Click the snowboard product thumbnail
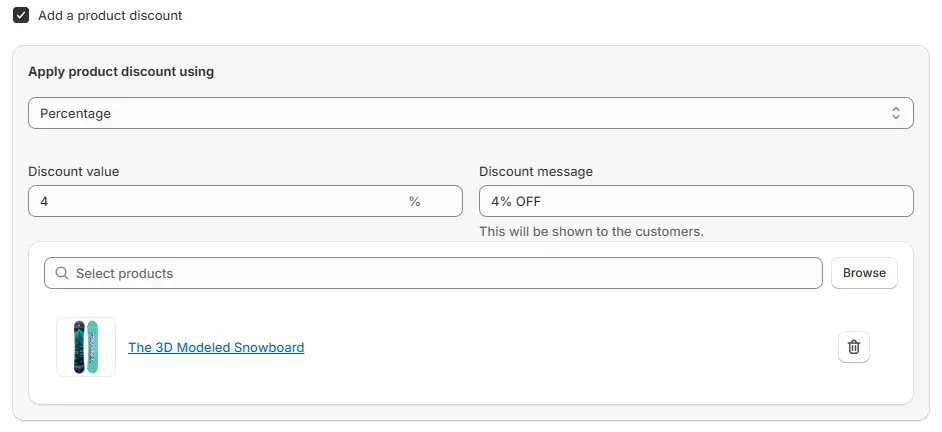Image resolution: width=942 pixels, height=432 pixels. pyautogui.click(x=86, y=347)
